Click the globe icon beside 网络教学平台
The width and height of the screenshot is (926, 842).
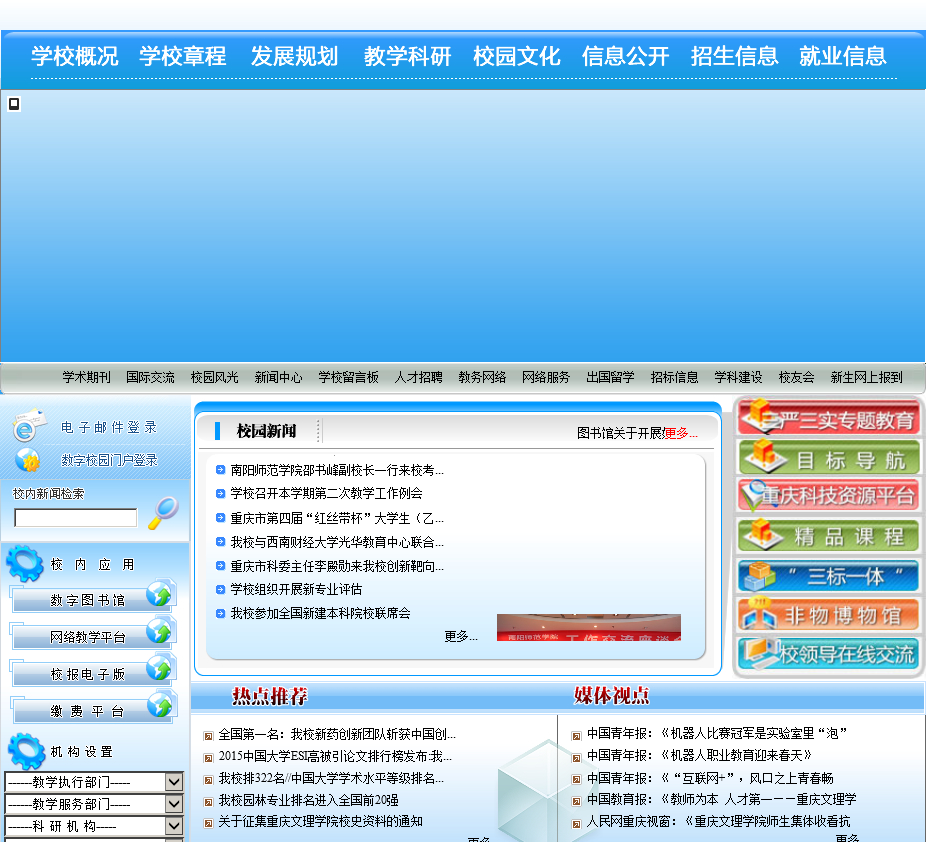(159, 632)
